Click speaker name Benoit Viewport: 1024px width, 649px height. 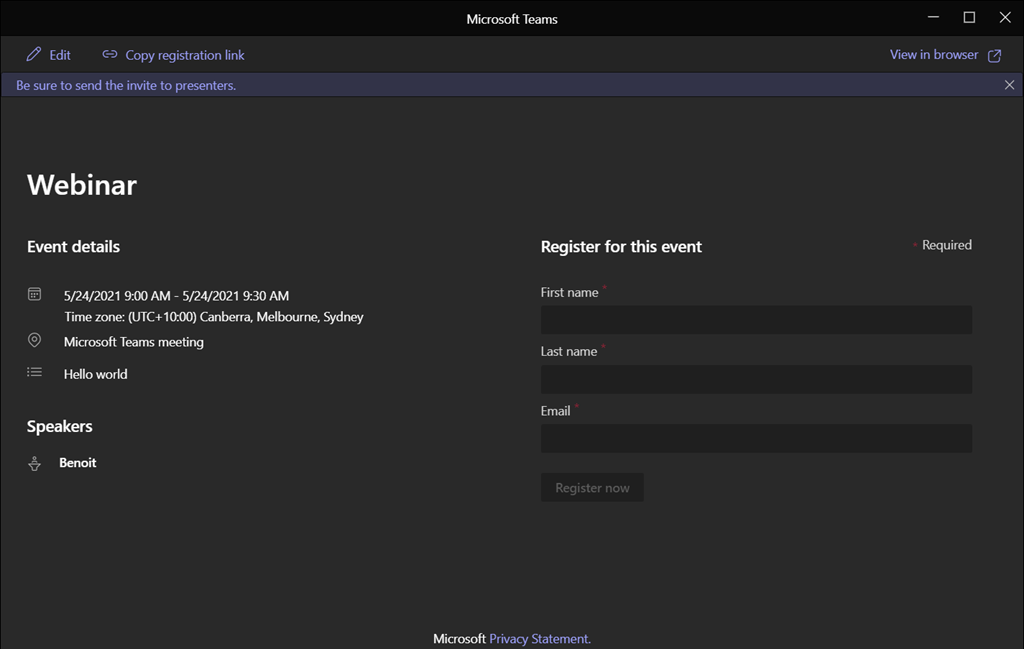click(x=78, y=463)
